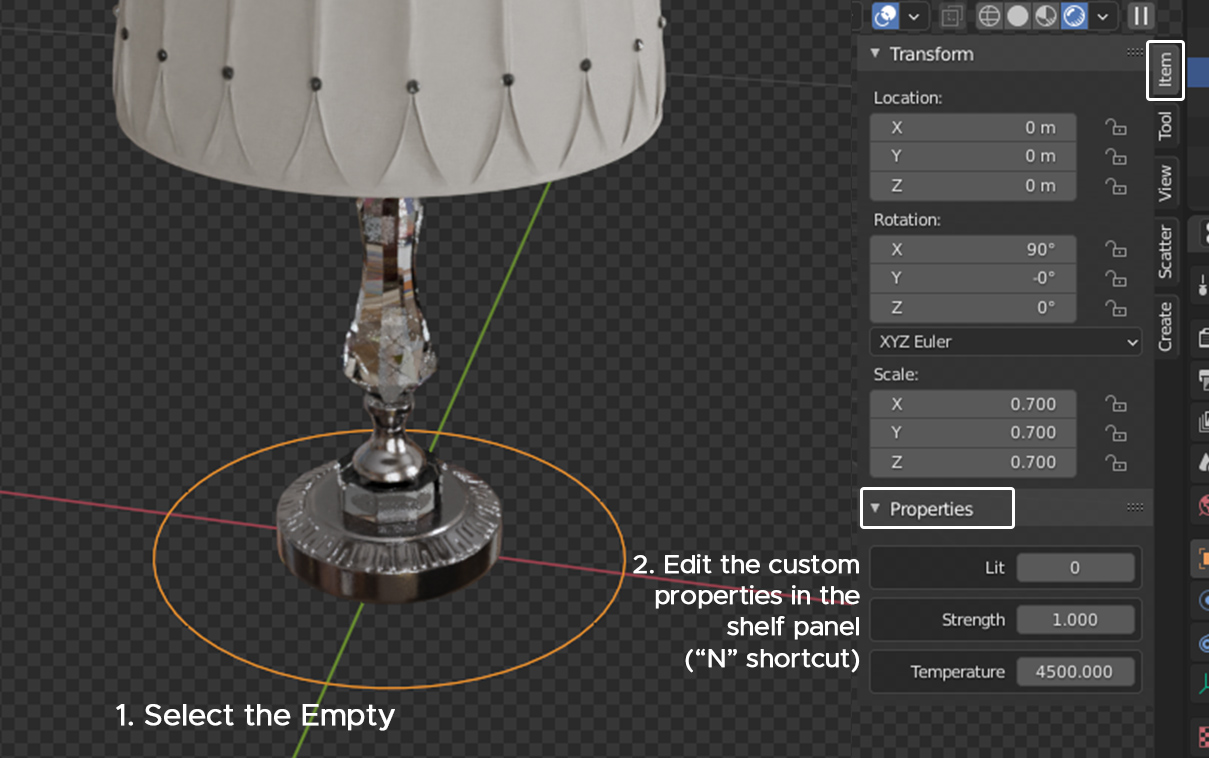Lock the Location Z value
Viewport: 1209px width, 758px height.
tap(1115, 185)
